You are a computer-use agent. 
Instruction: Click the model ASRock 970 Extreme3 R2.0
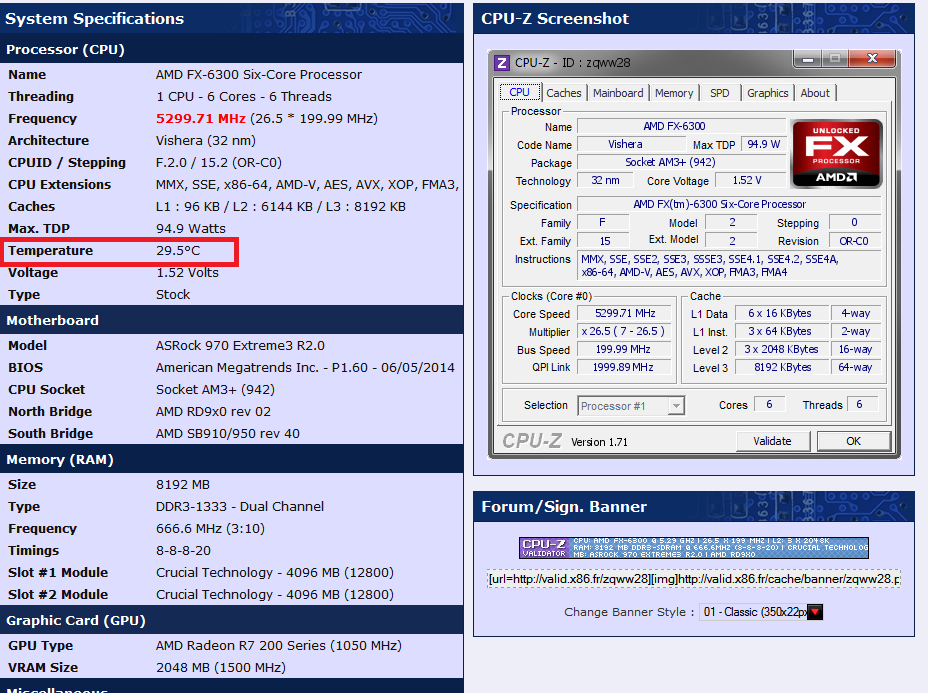coord(240,346)
